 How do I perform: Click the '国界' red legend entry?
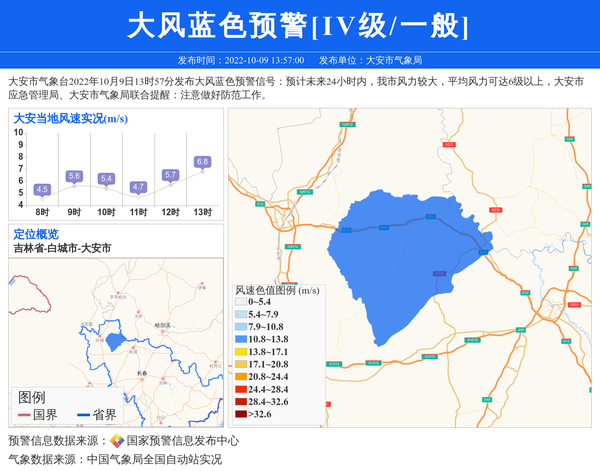38,415
